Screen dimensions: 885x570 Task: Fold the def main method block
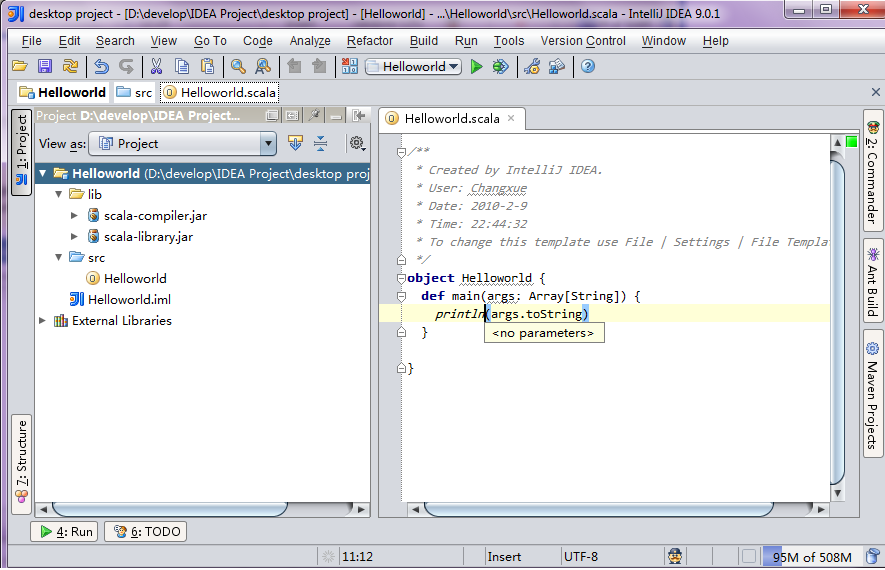click(x=401, y=296)
